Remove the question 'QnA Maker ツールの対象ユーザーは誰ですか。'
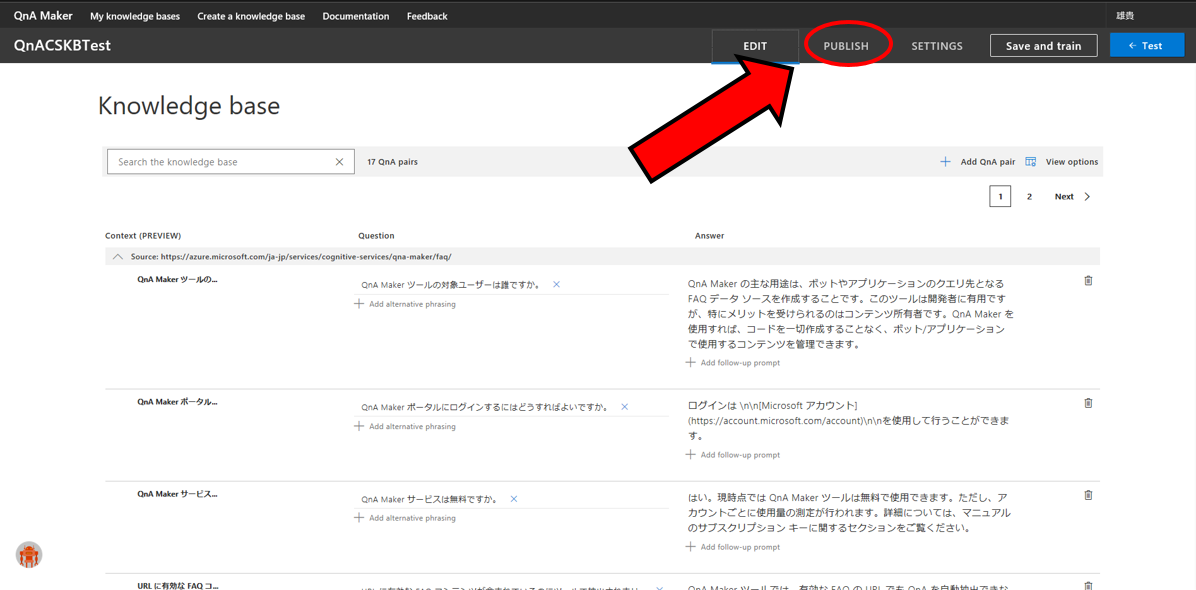This screenshot has width=1196, height=590. point(556,284)
